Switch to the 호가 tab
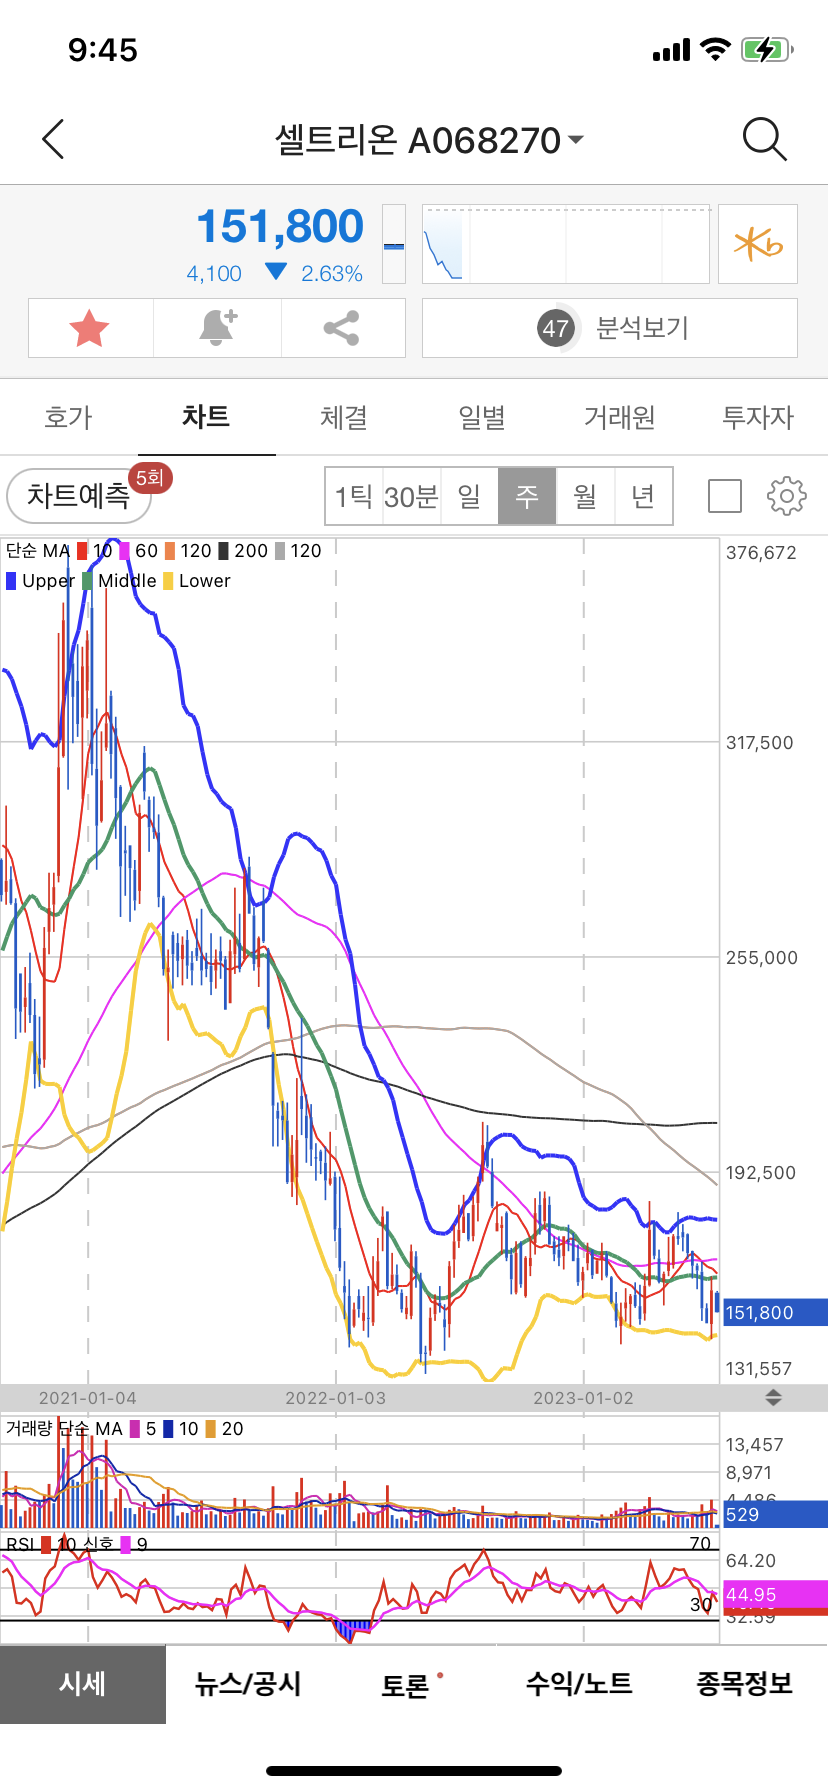Viewport: 828px width, 1792px height. (68, 417)
